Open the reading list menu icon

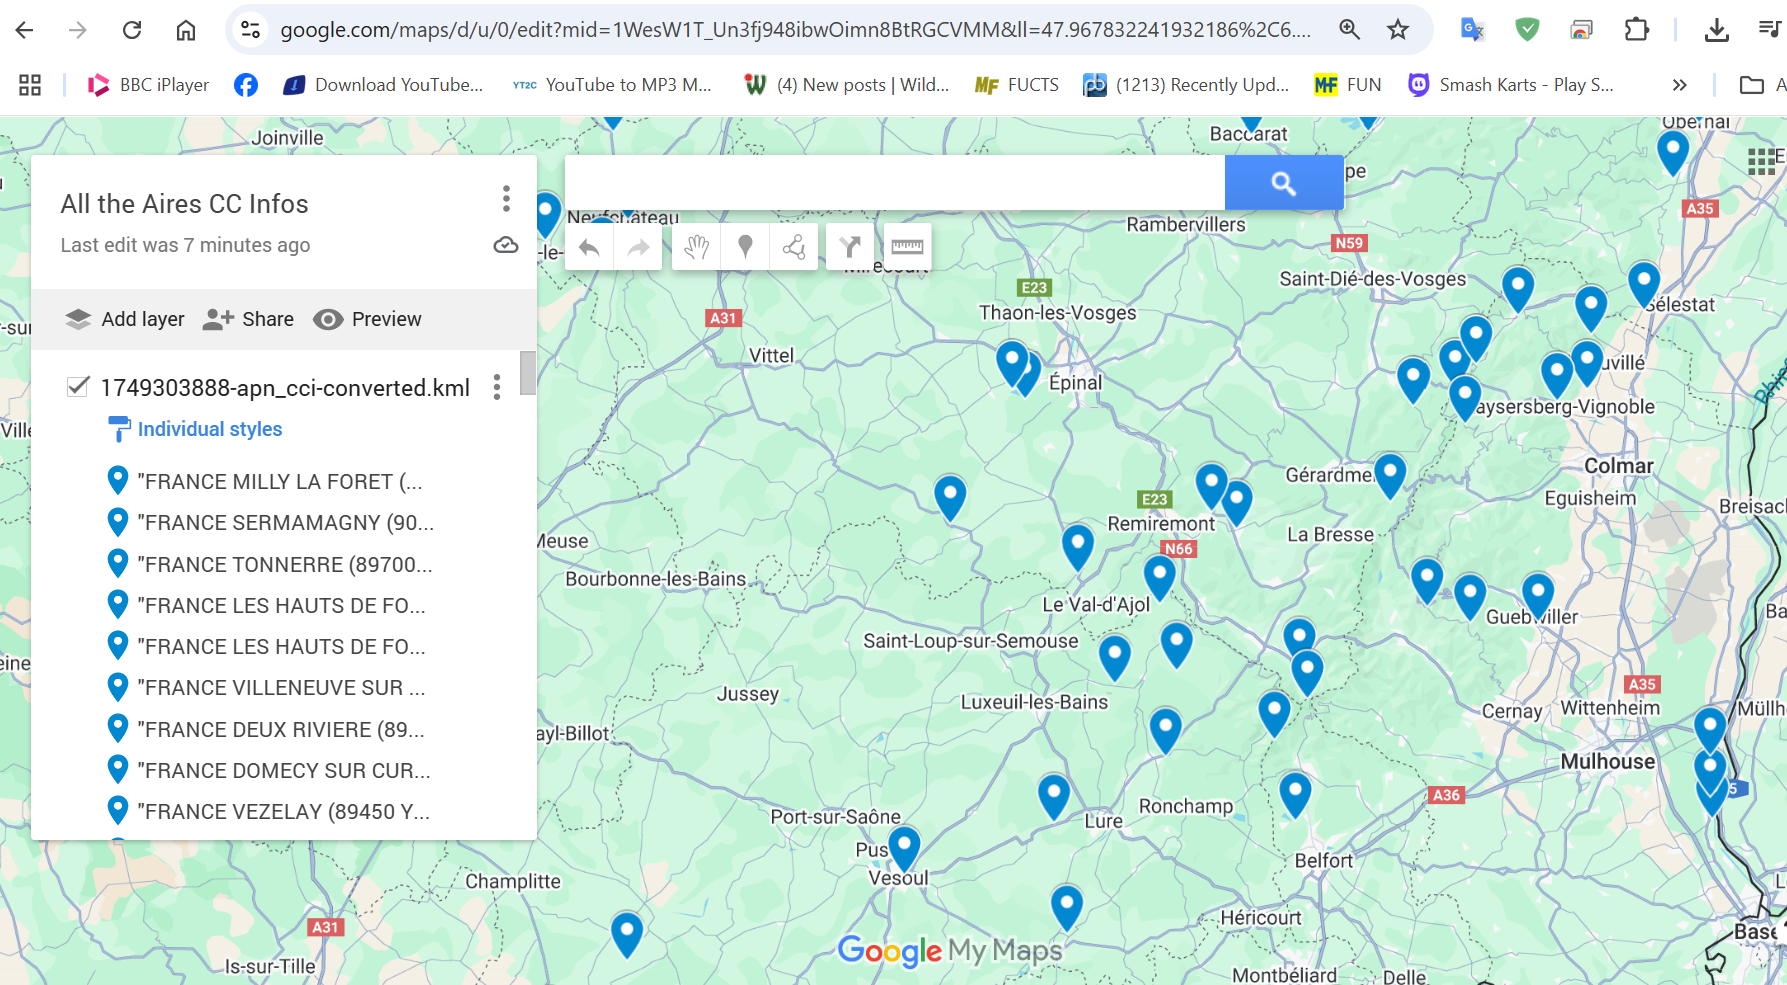(1771, 30)
